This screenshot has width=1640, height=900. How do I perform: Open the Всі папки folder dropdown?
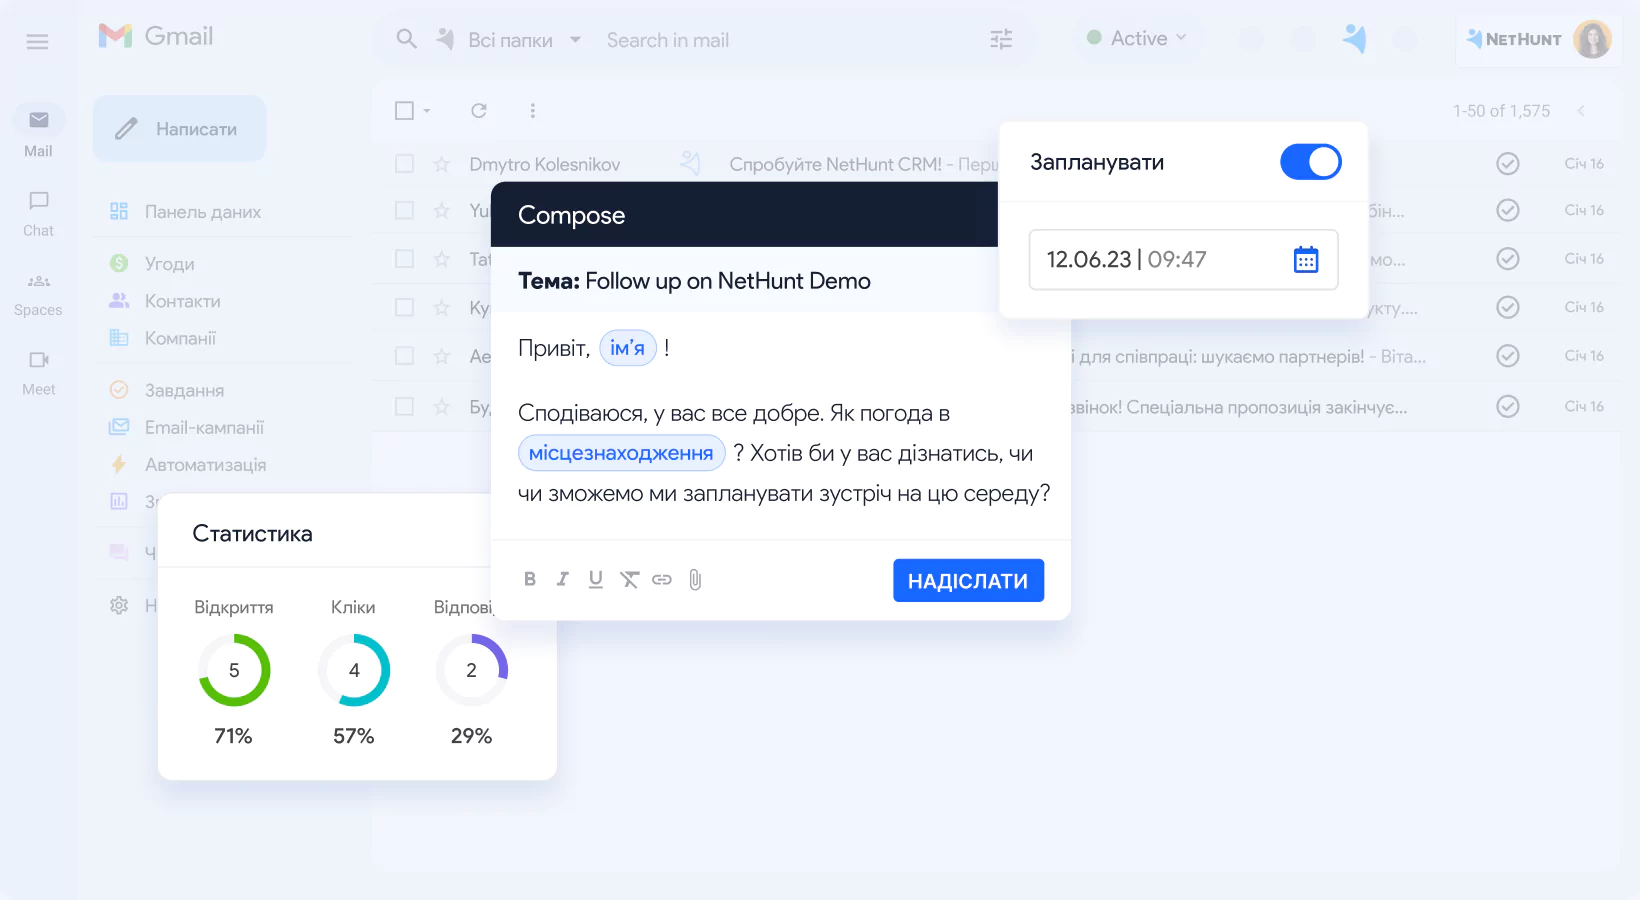pos(524,40)
